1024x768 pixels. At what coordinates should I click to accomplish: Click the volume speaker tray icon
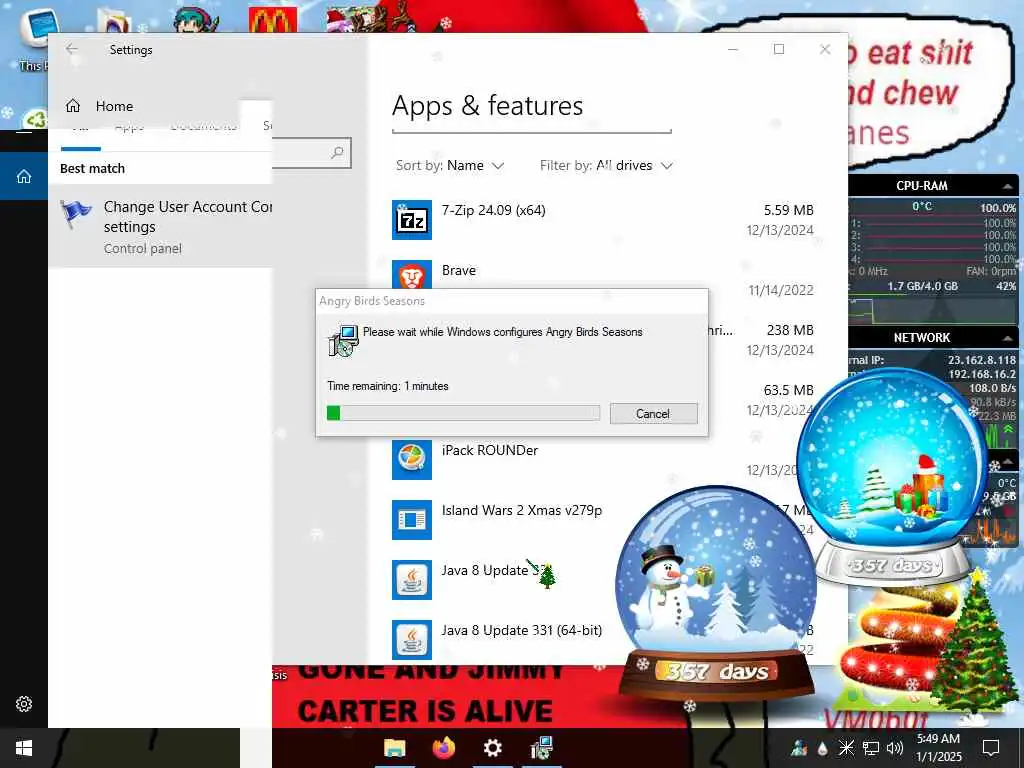coord(895,748)
